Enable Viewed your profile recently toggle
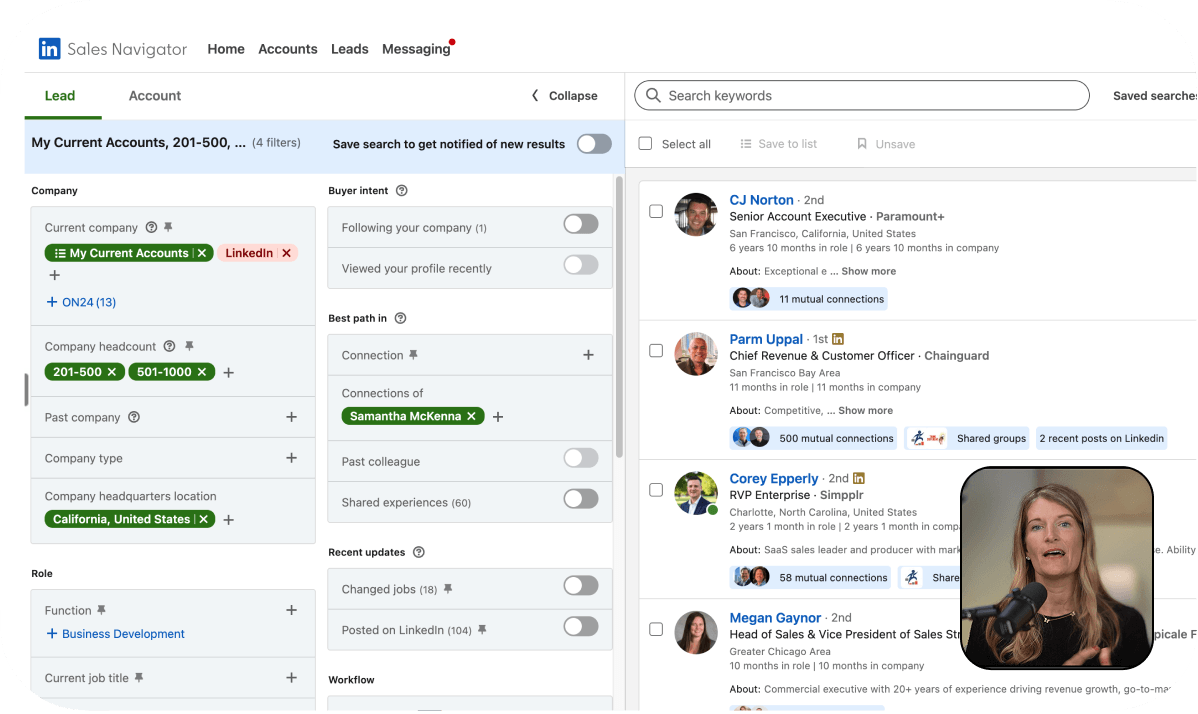 coord(581,265)
